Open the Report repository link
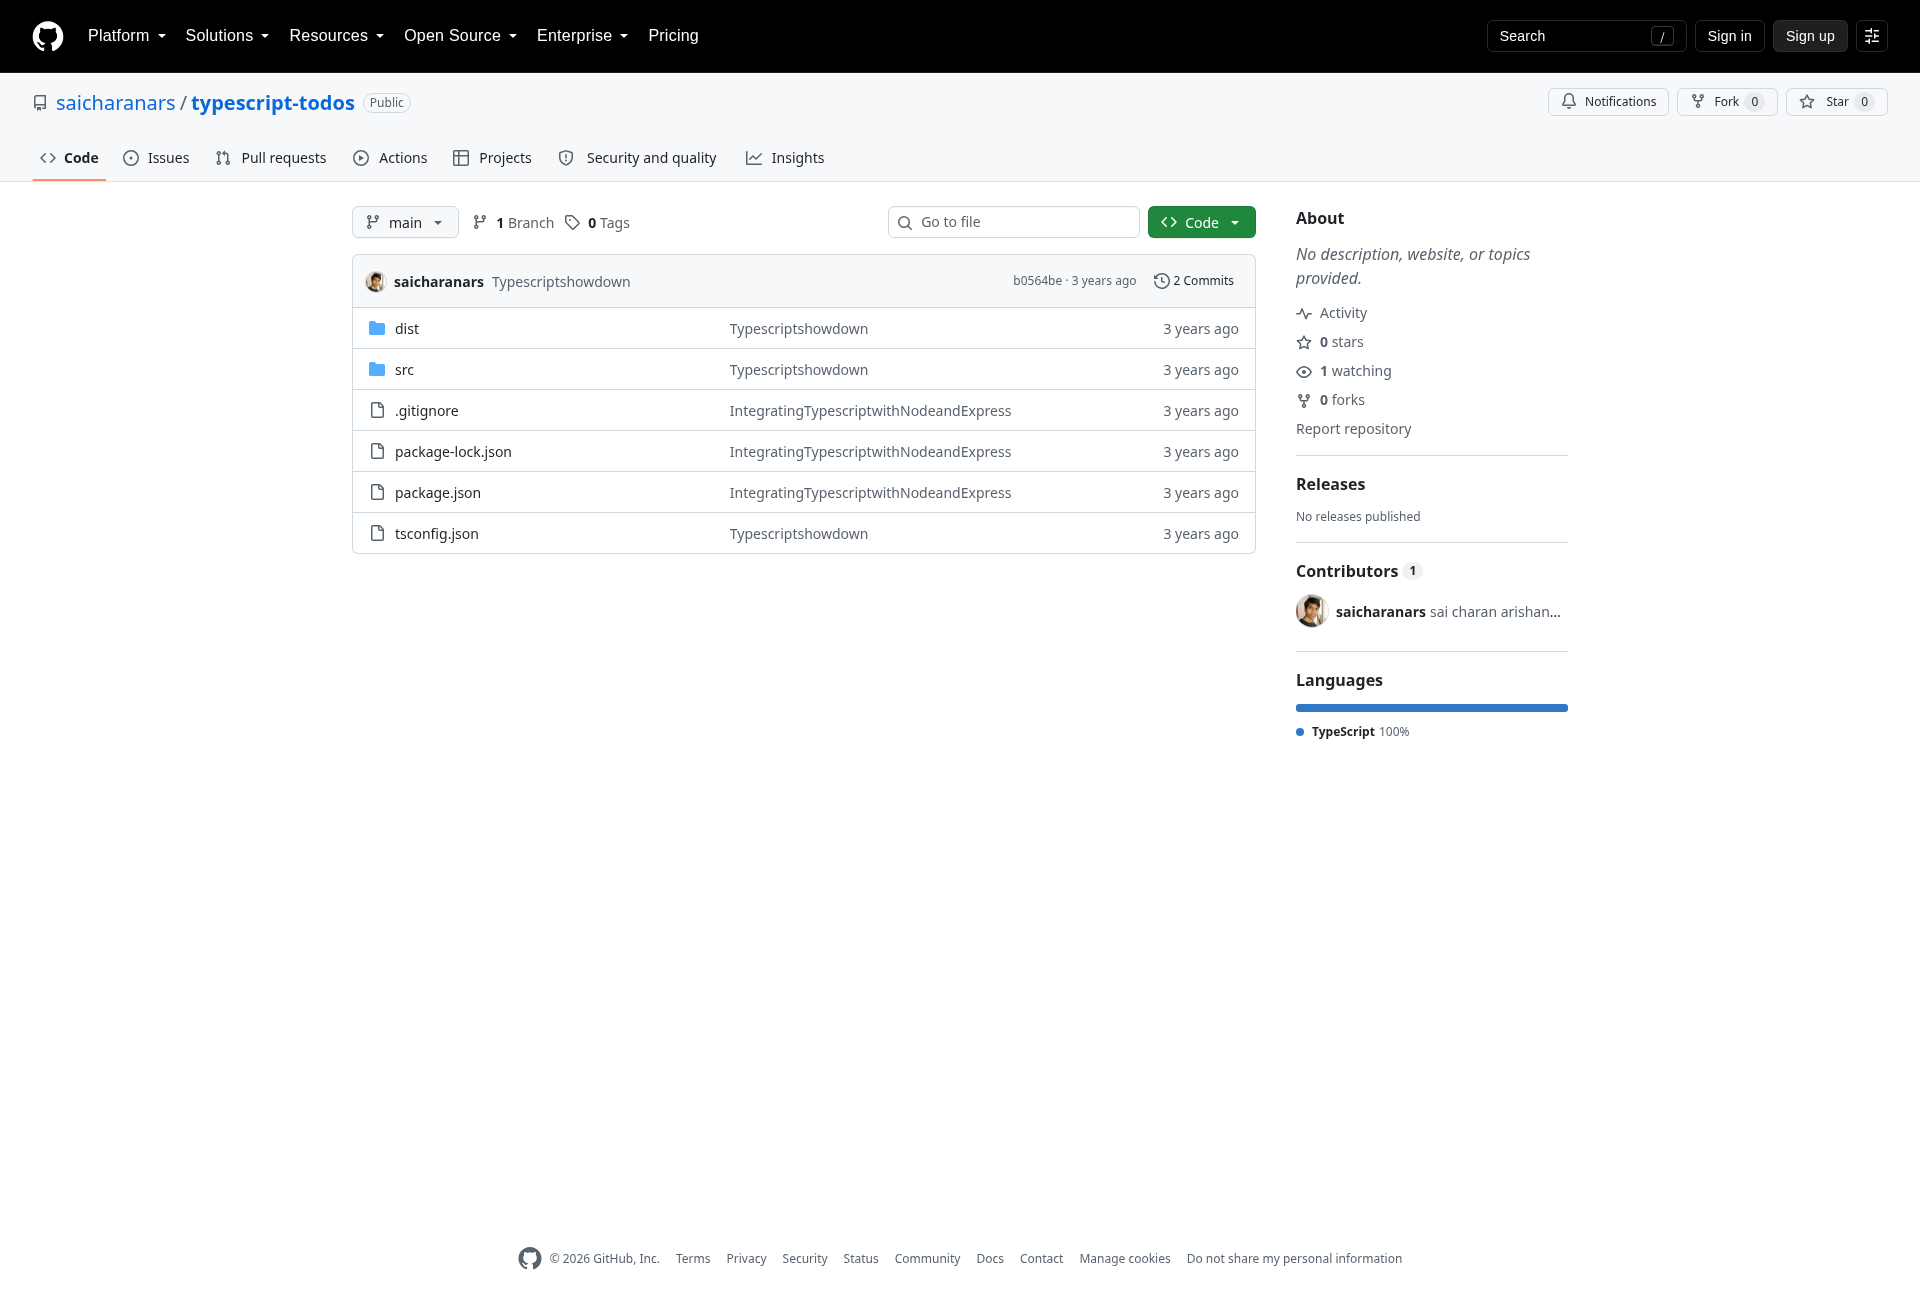Screen dimensions: 1920x1311 click(1354, 429)
